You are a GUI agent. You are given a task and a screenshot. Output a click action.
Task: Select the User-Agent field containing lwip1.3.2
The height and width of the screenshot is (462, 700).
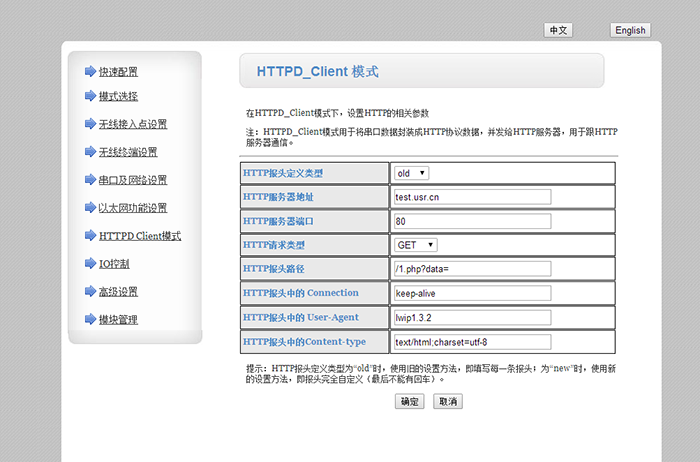[x=472, y=318]
